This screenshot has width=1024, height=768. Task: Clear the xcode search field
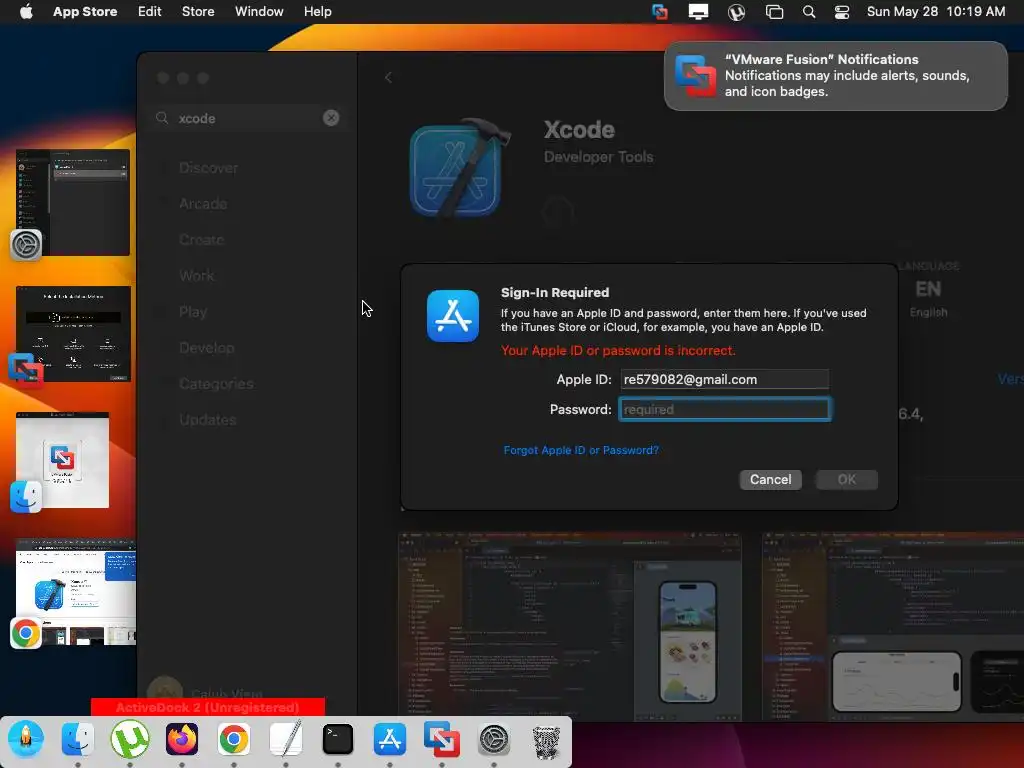coord(331,118)
